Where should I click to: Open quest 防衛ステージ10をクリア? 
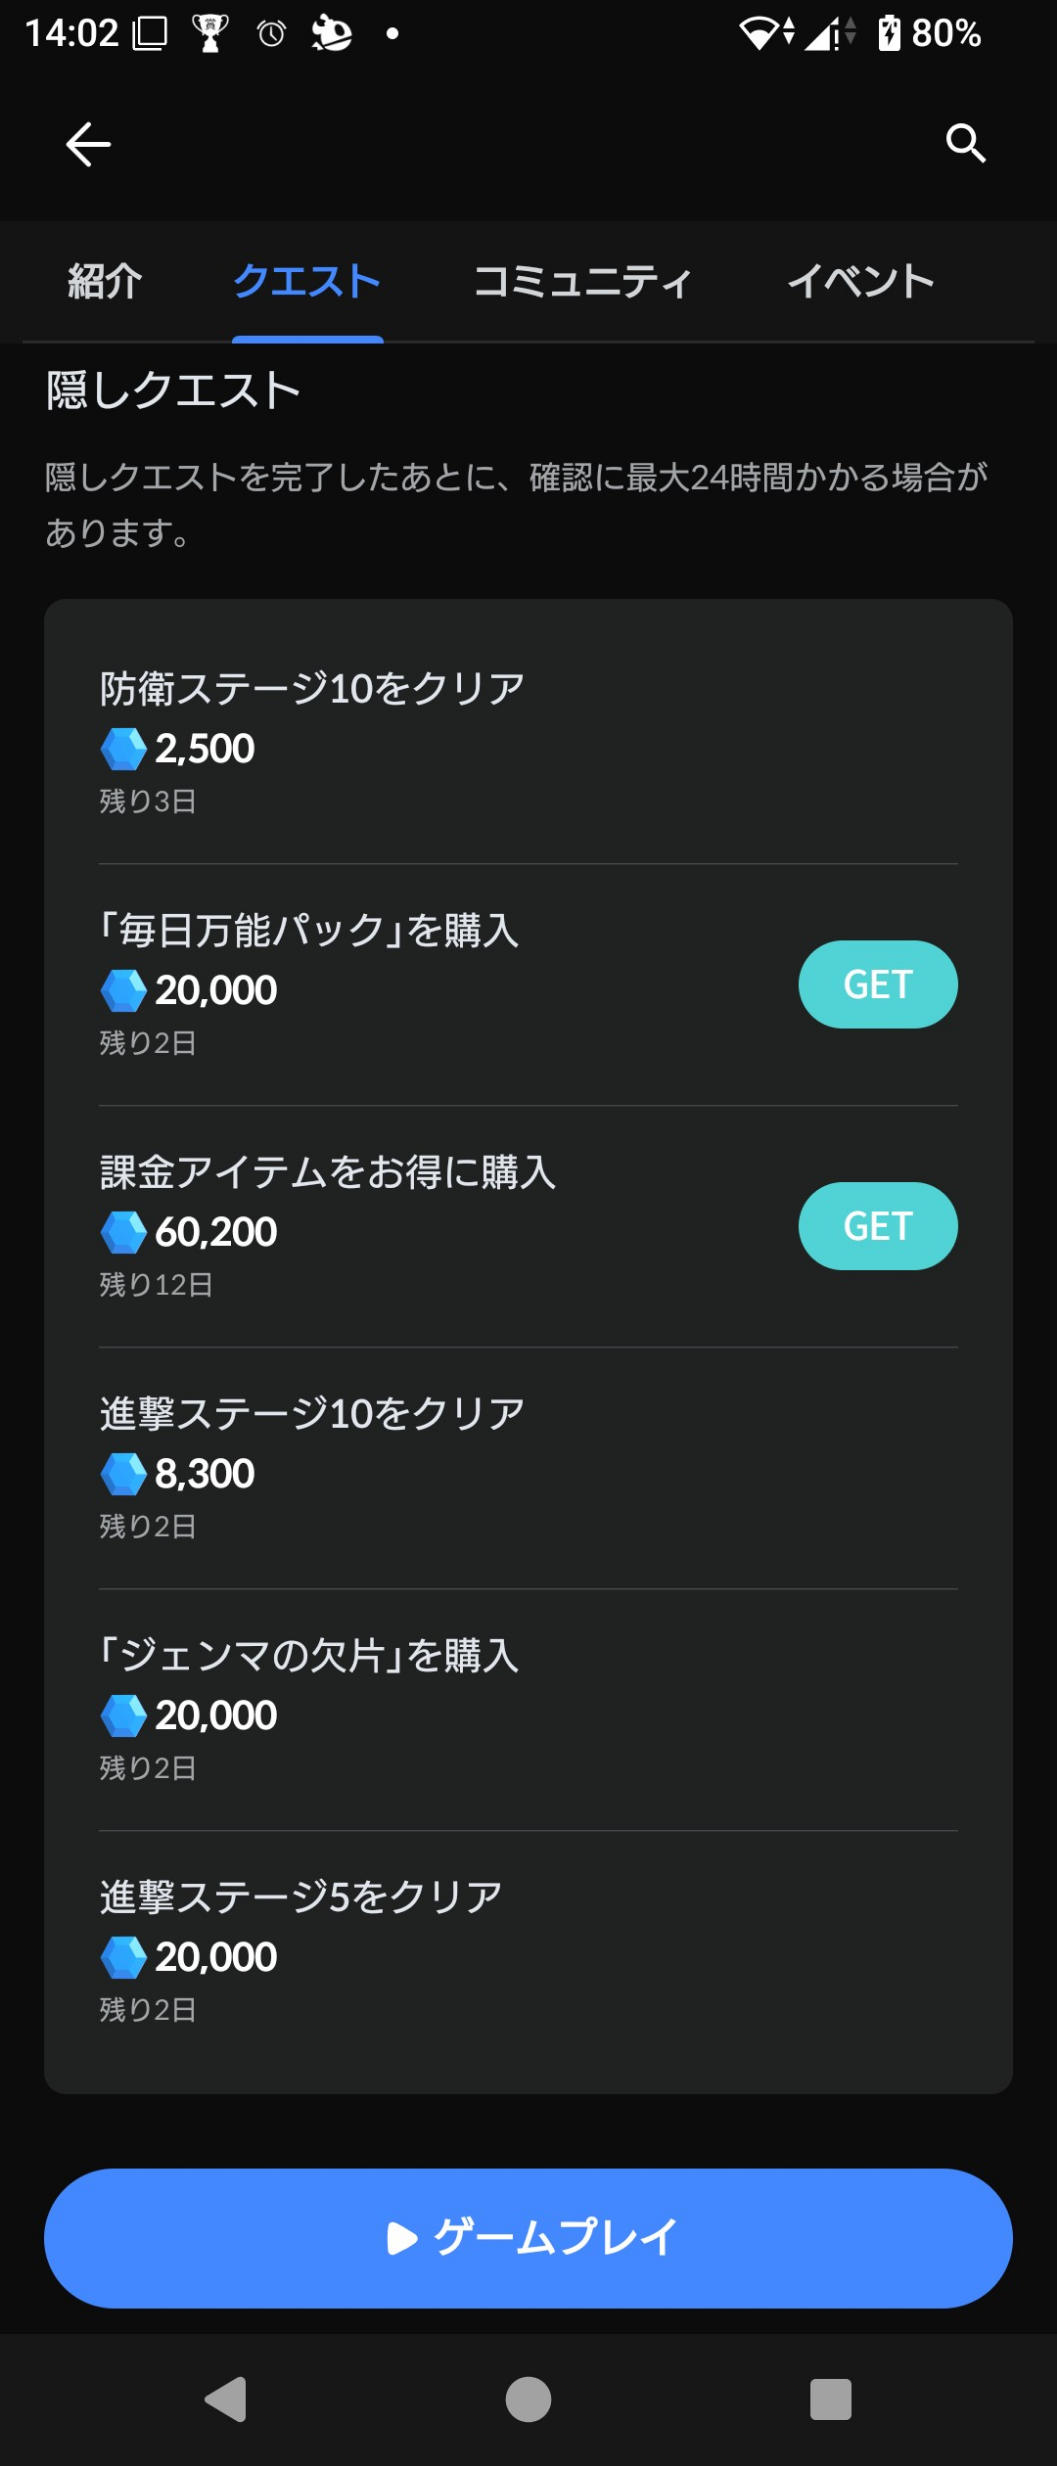point(528,742)
